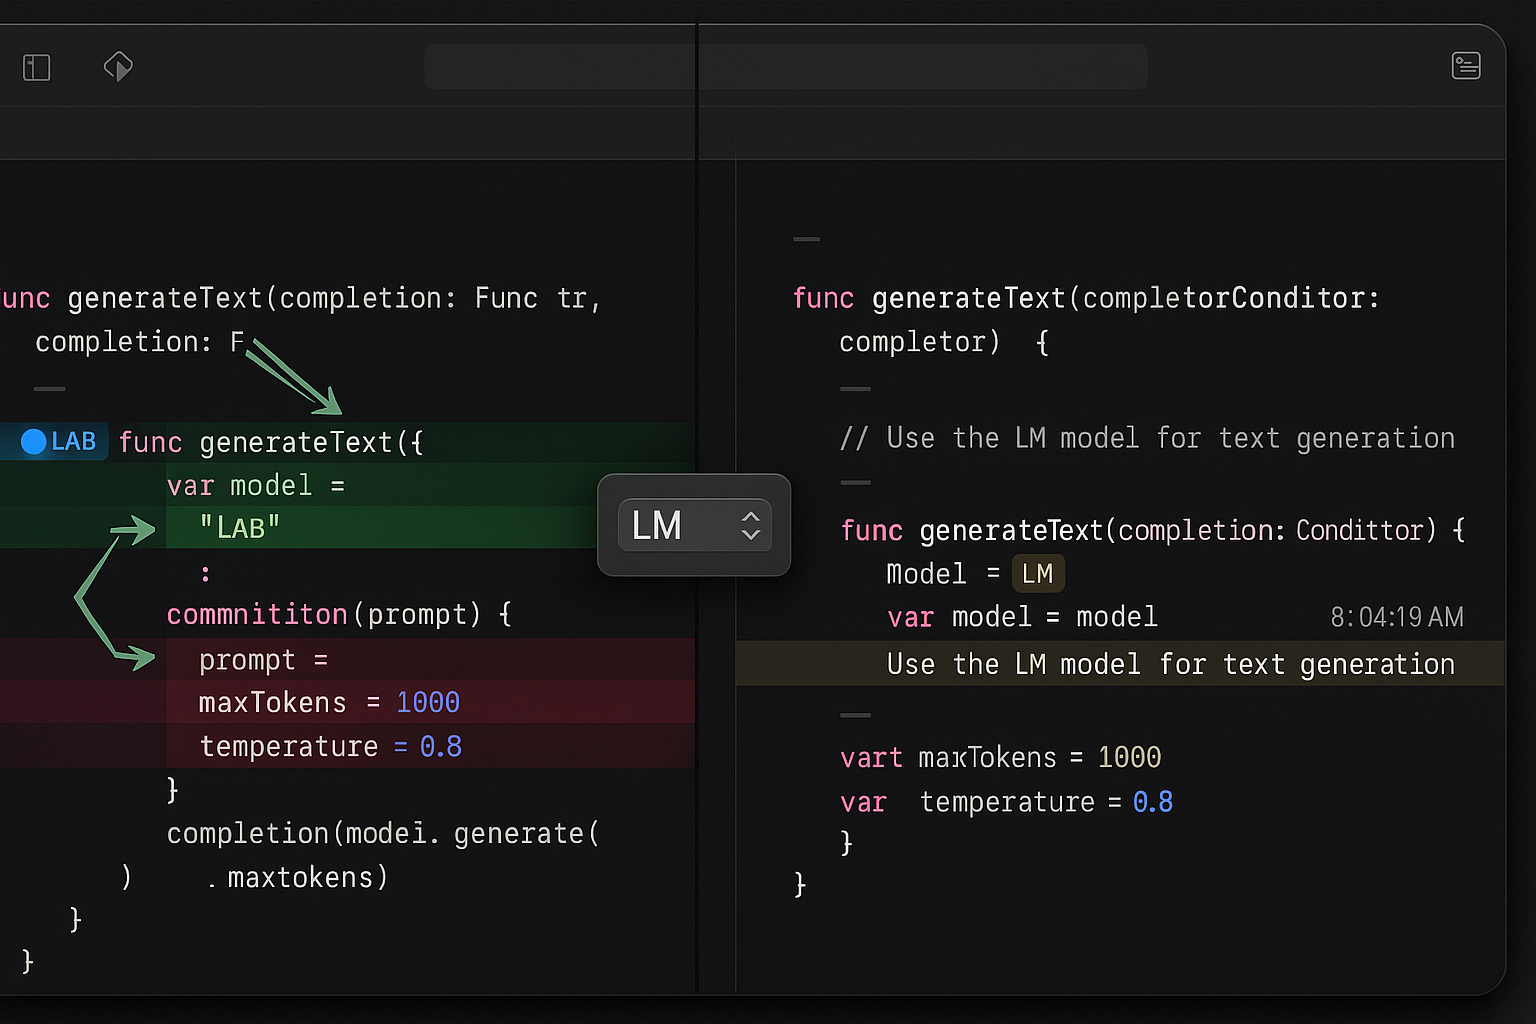
Task: Open the inspector panel icon at top right
Action: point(1465,66)
